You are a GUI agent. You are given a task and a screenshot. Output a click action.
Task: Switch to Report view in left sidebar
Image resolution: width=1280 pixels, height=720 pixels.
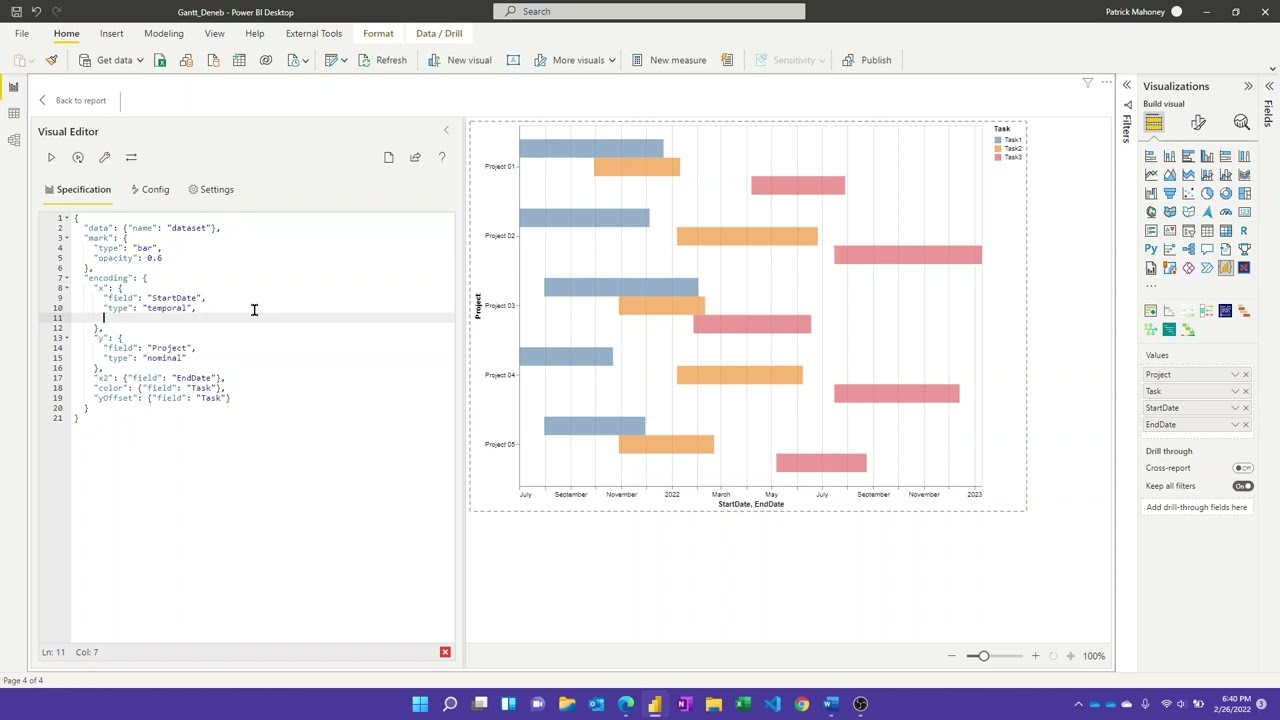pyautogui.click(x=14, y=87)
